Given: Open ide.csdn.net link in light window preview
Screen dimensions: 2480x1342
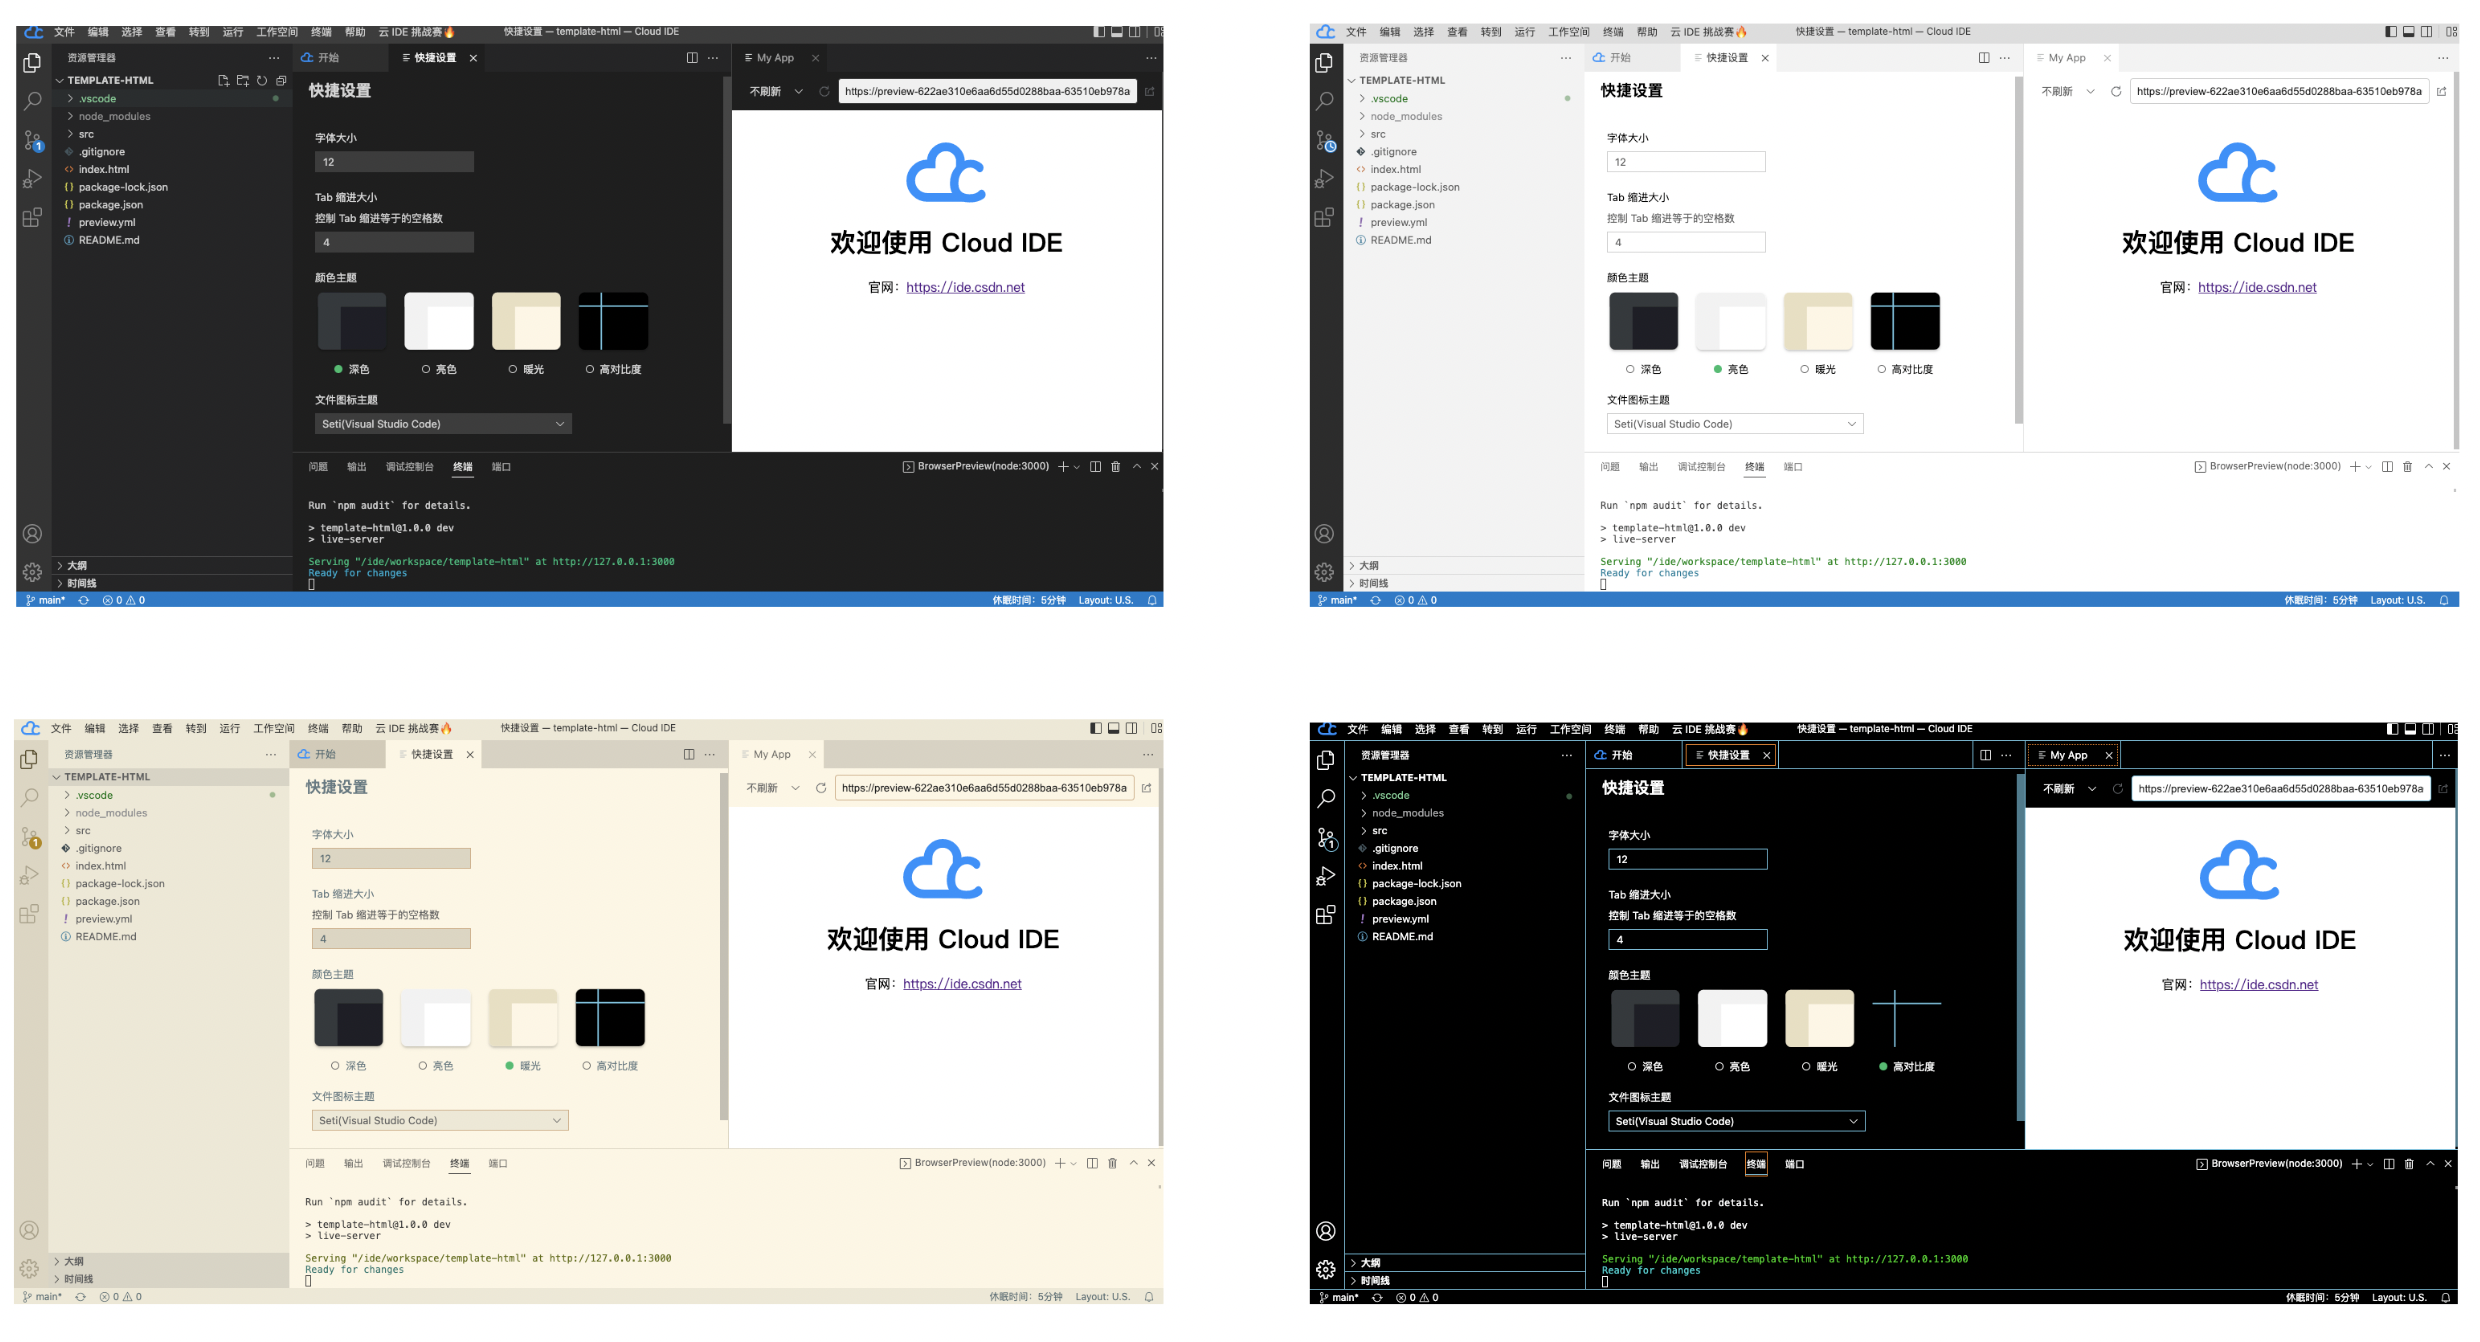Looking at the screenshot, I should tap(2257, 288).
